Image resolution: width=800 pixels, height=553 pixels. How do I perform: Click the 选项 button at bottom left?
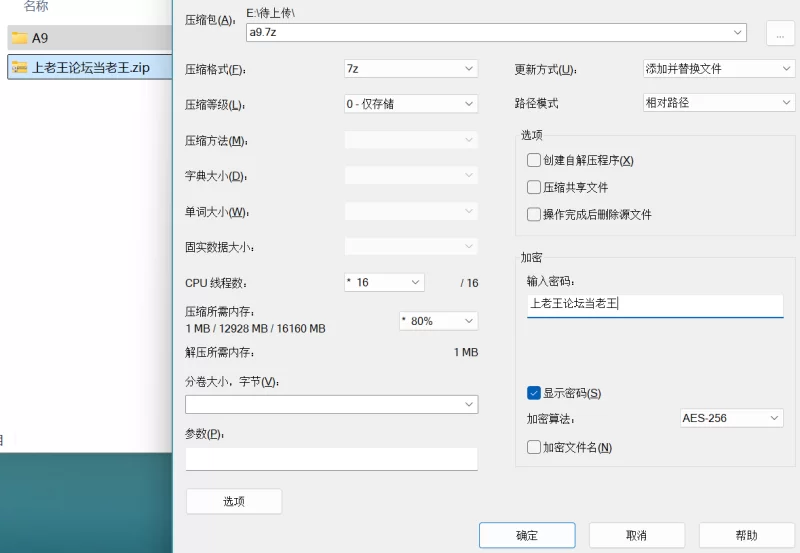234,501
